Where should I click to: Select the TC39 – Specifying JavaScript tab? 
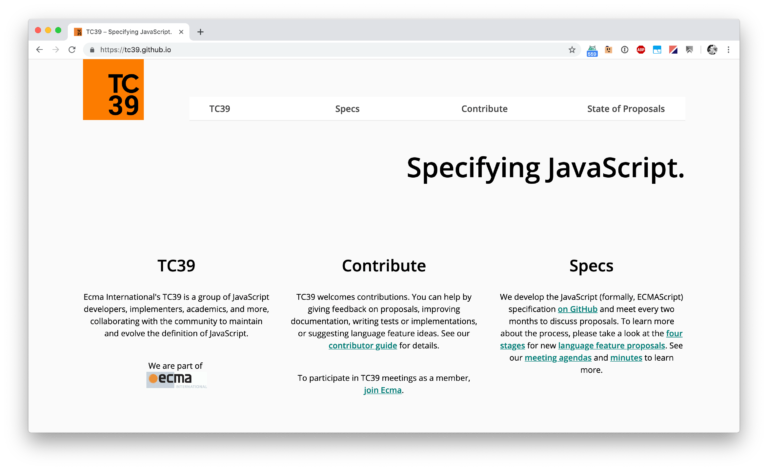coord(128,32)
